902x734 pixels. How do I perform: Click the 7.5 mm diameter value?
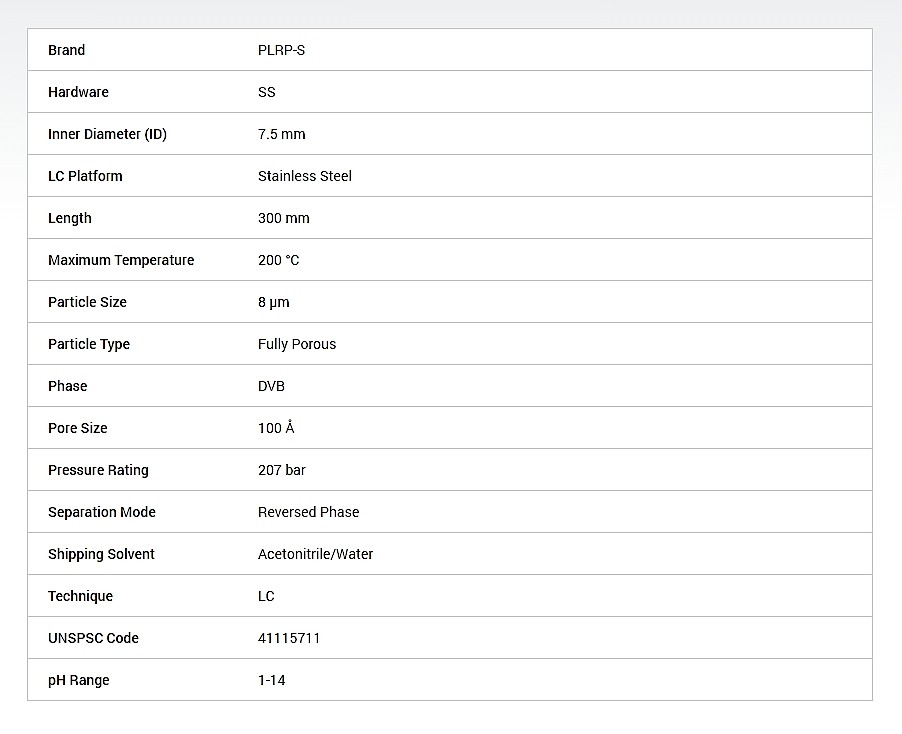pos(281,134)
